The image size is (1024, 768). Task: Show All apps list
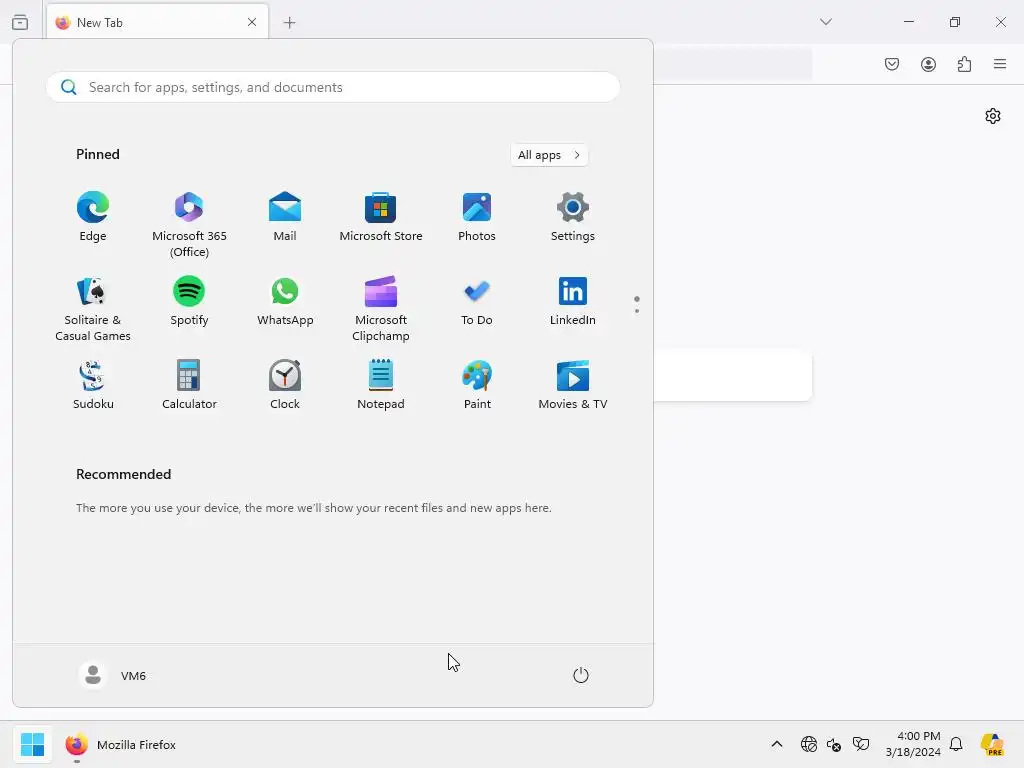tap(549, 155)
